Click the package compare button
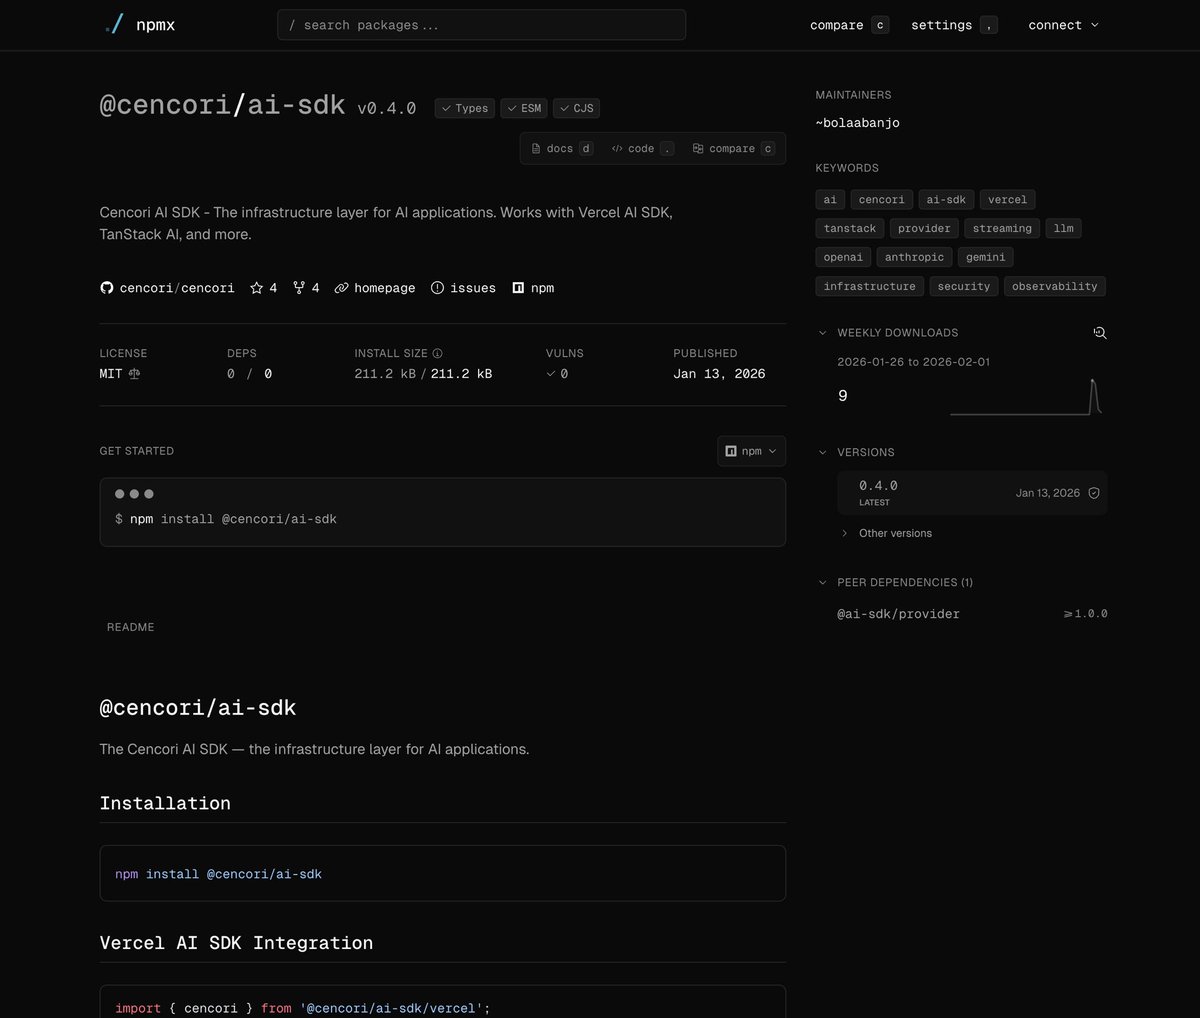Viewport: 1200px width, 1018px height. coord(733,148)
